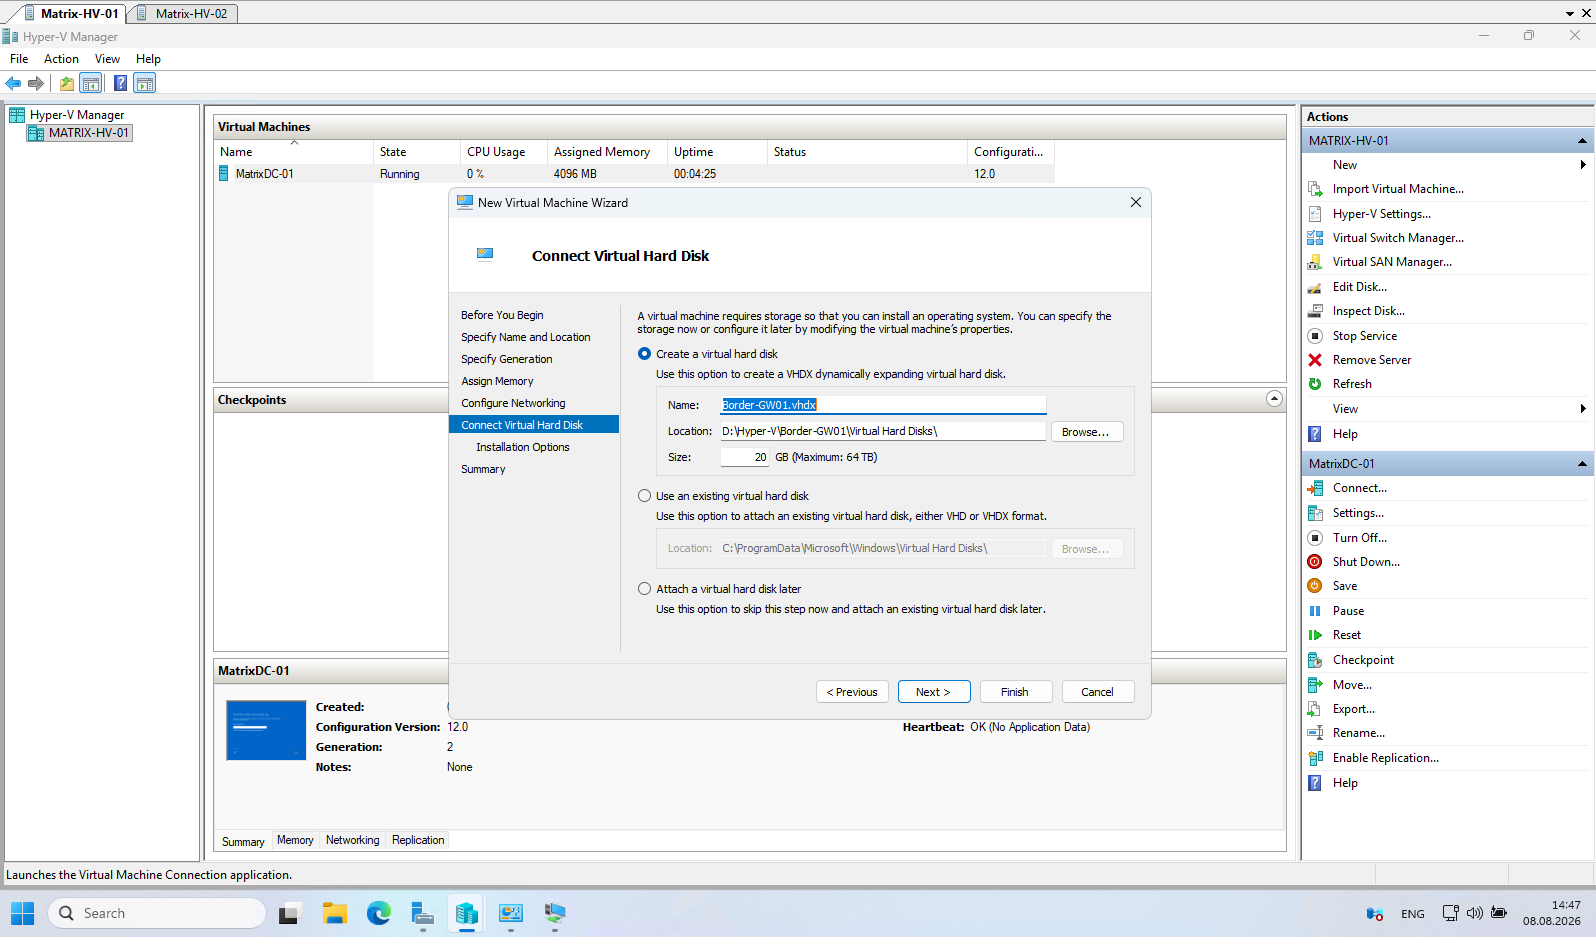The height and width of the screenshot is (937, 1596).
Task: Expand the View submenu in Actions
Action: [x=1582, y=409]
